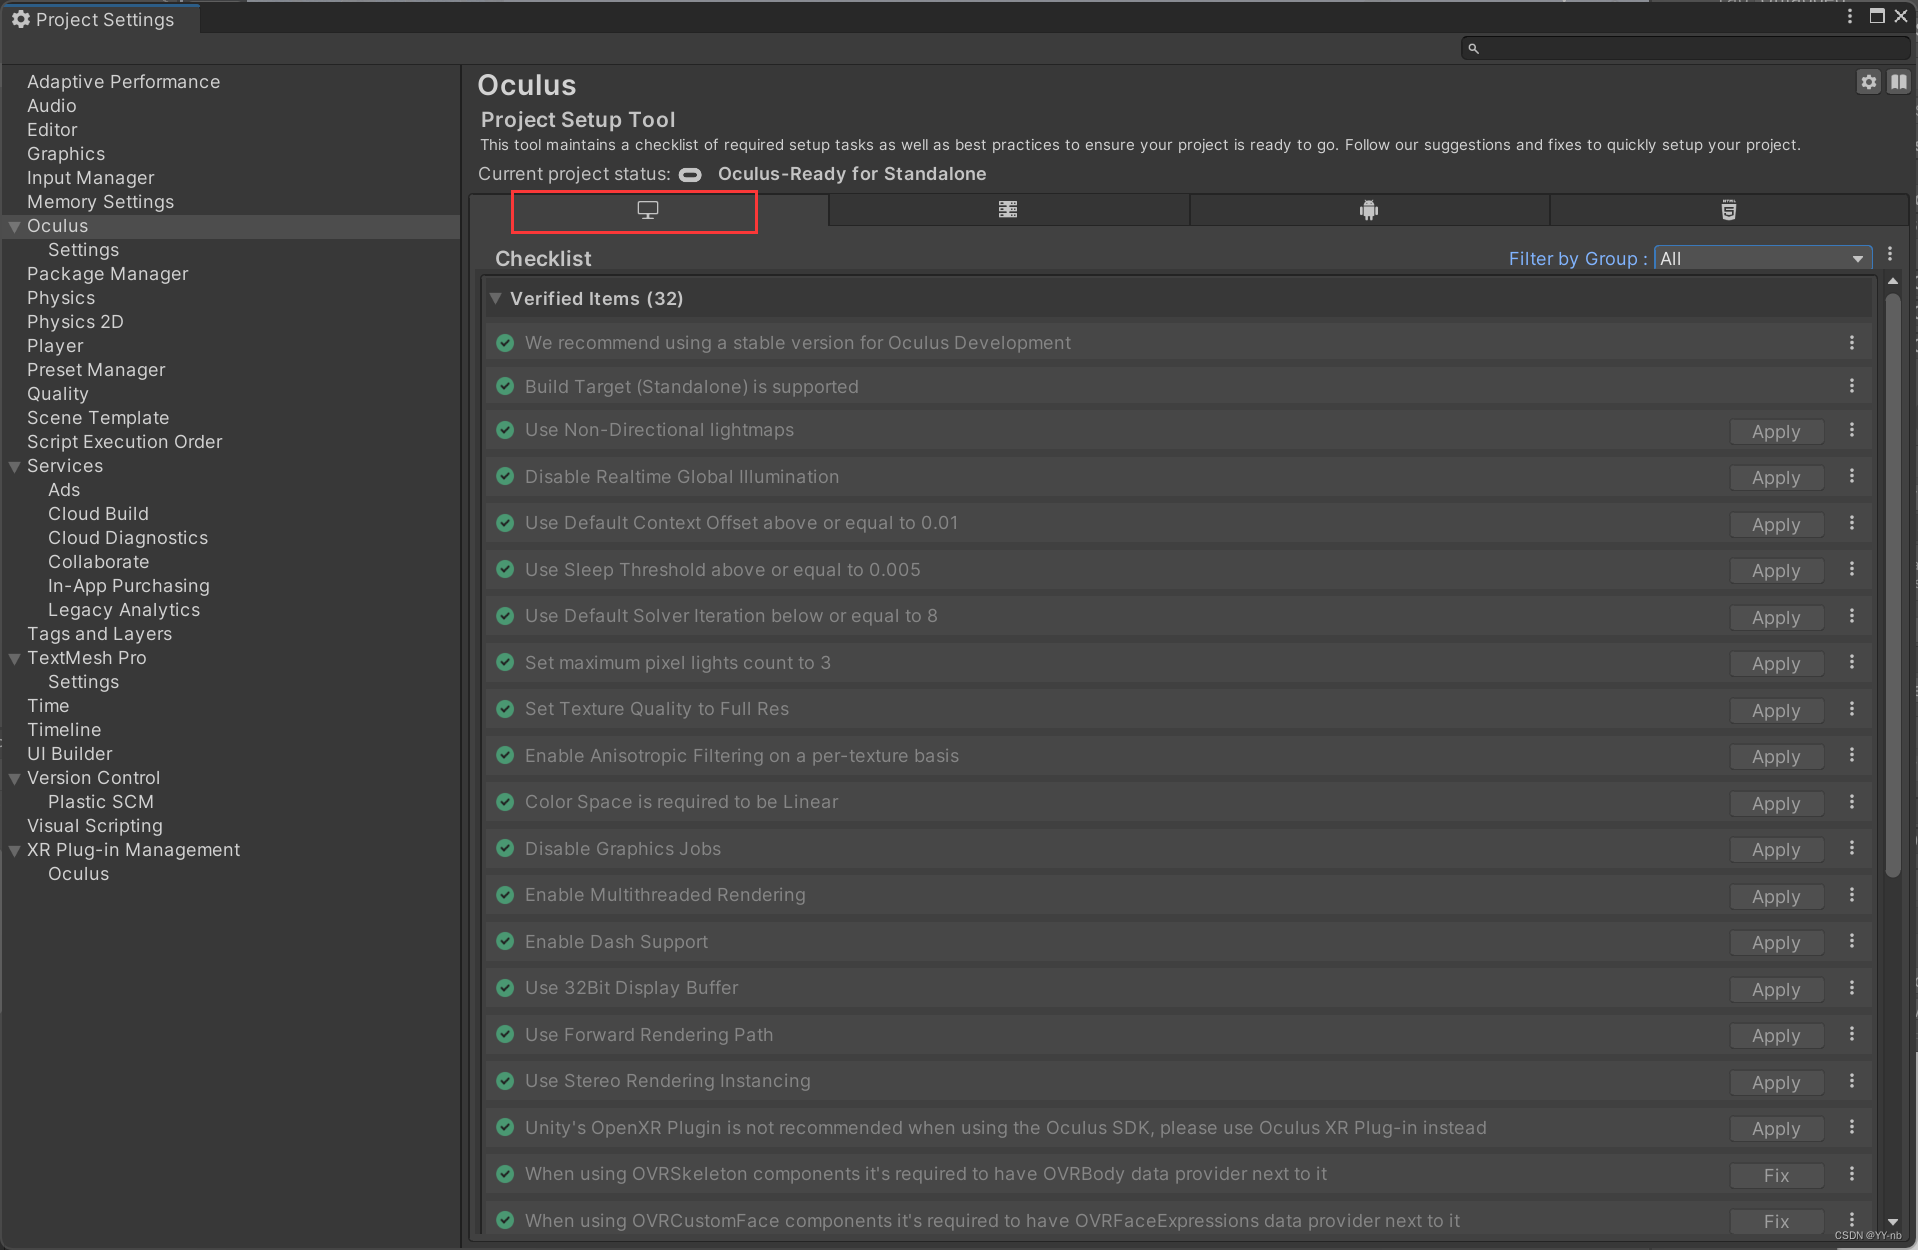The width and height of the screenshot is (1918, 1250).
Task: Open more options for Build Target (Standalone) row
Action: (1852, 385)
